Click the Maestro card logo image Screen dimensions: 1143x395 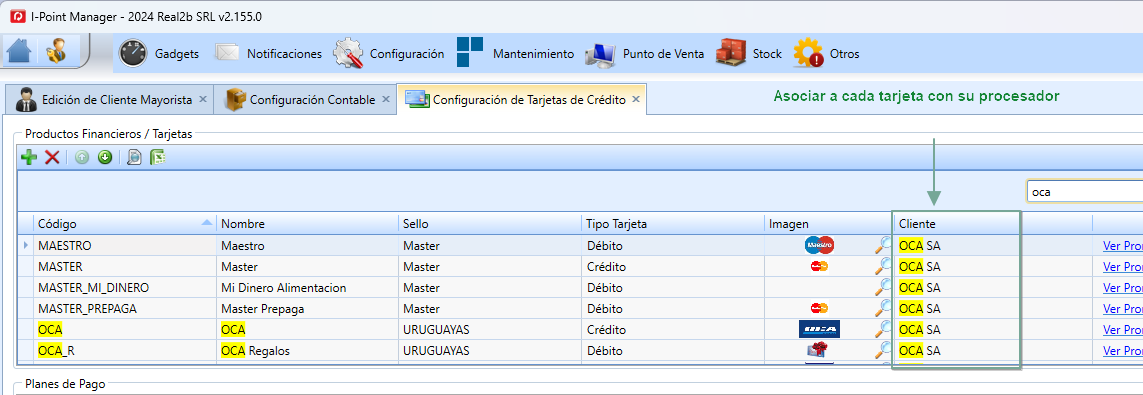pos(819,246)
